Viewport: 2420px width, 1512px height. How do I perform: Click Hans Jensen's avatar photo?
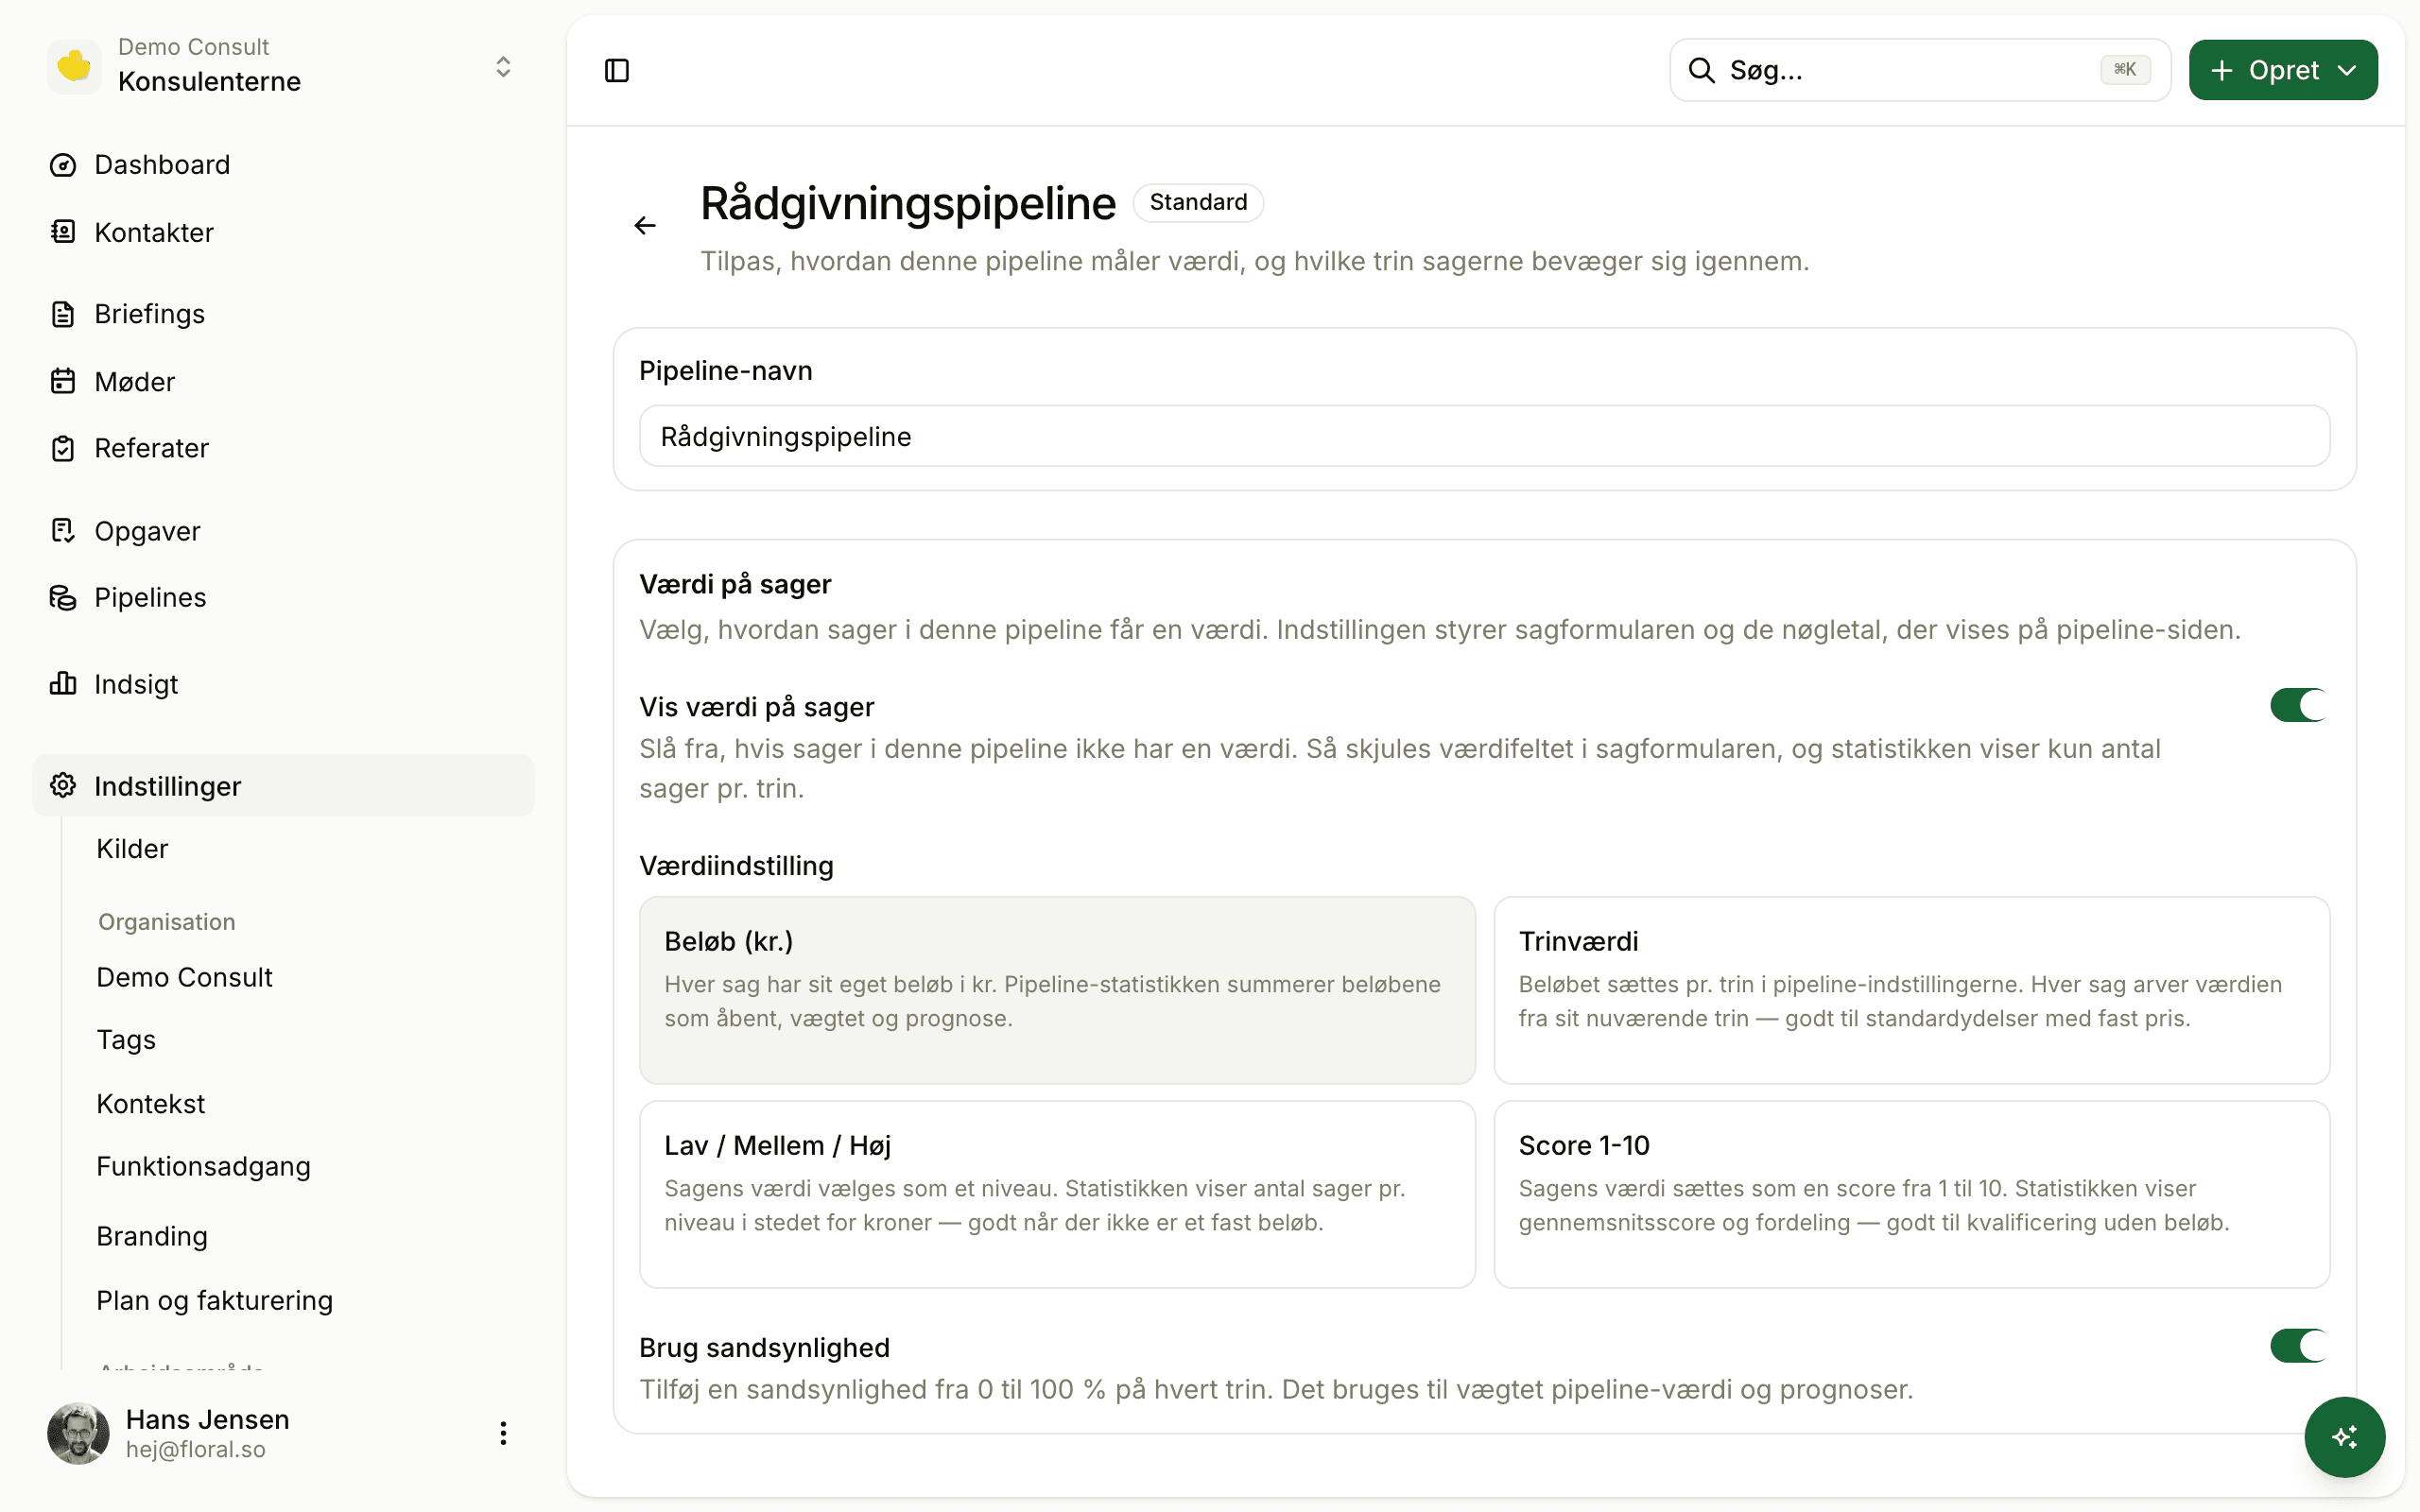tap(78, 1434)
